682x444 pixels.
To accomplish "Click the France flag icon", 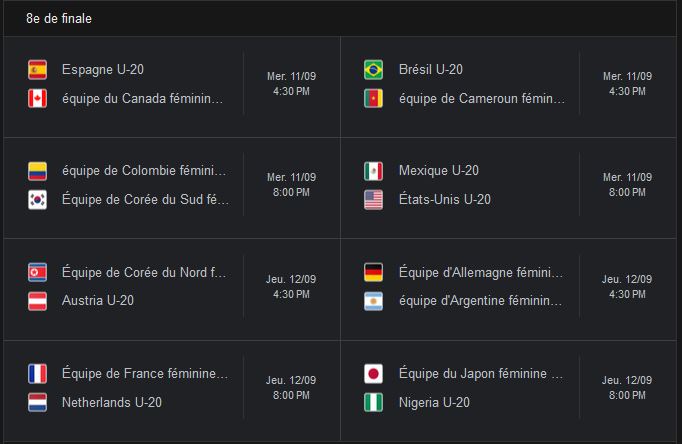I will (x=38, y=374).
